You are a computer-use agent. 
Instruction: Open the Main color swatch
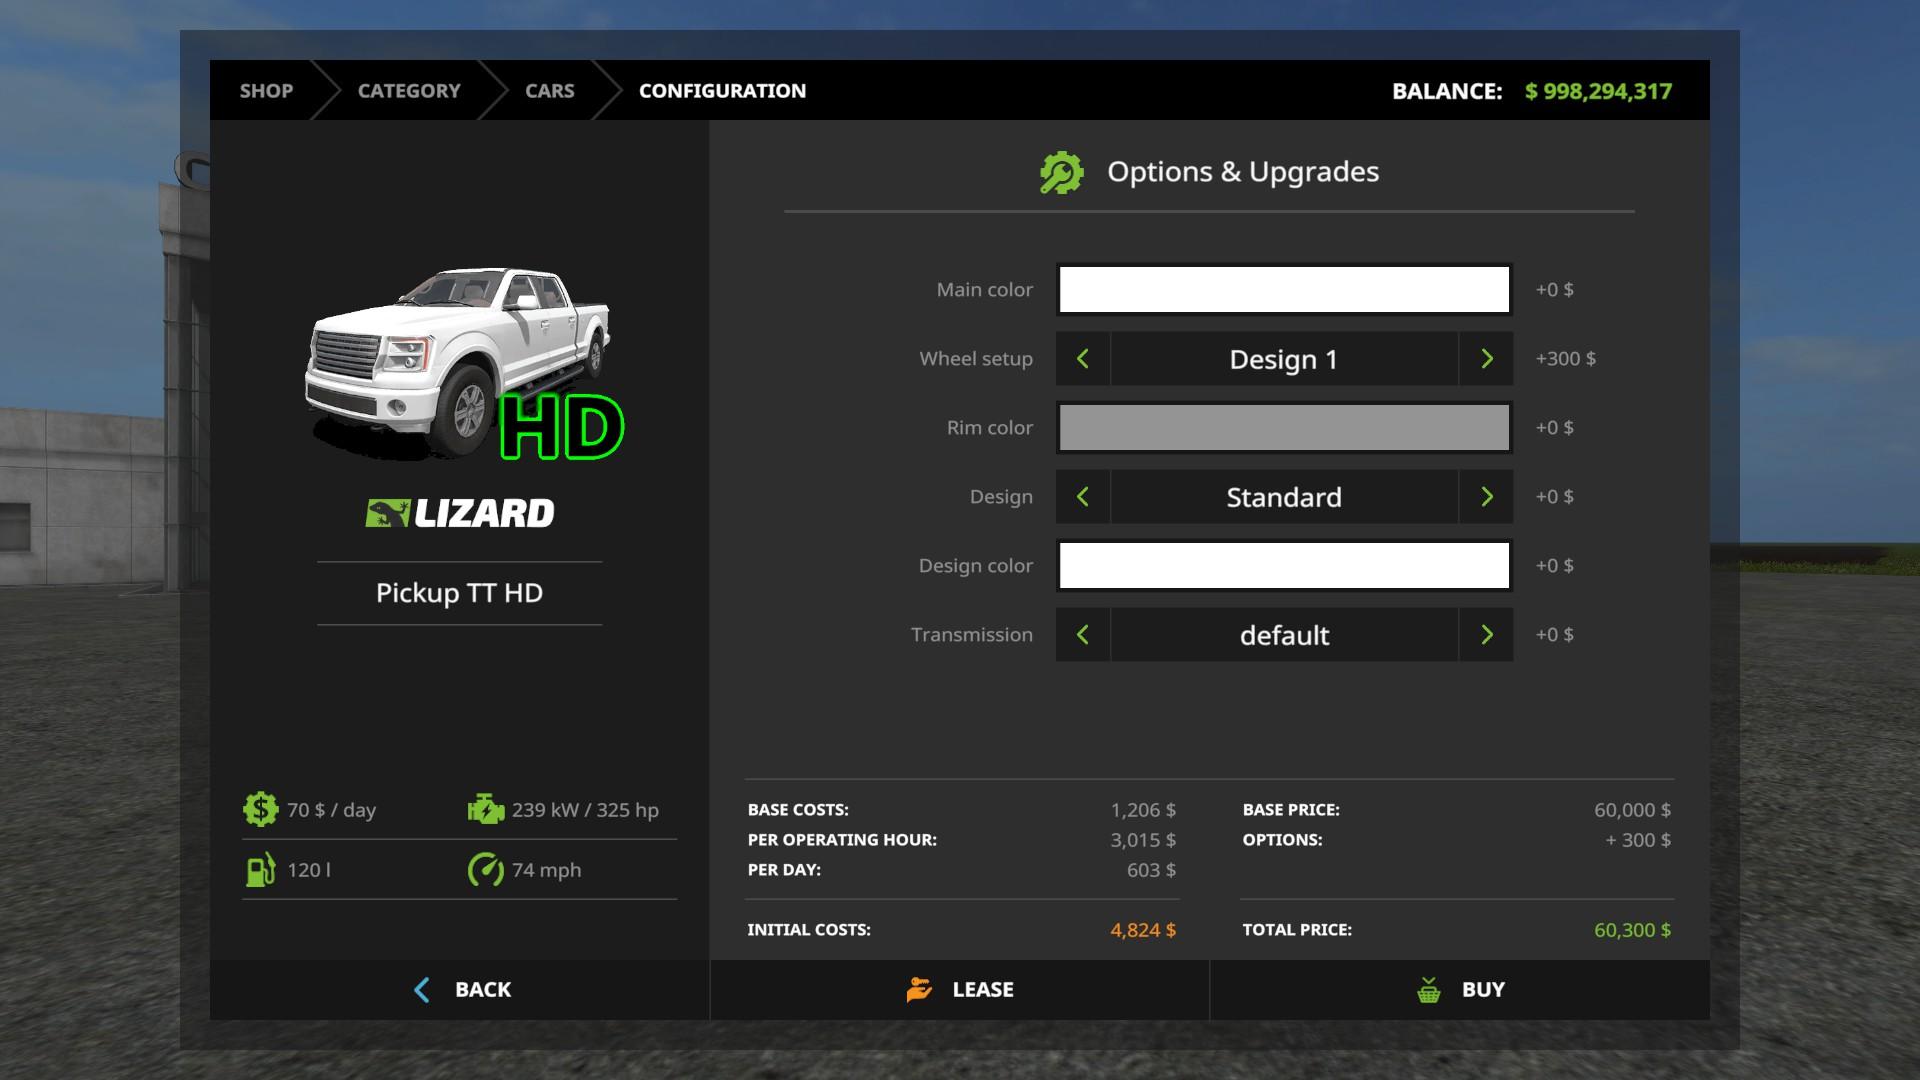[1284, 290]
